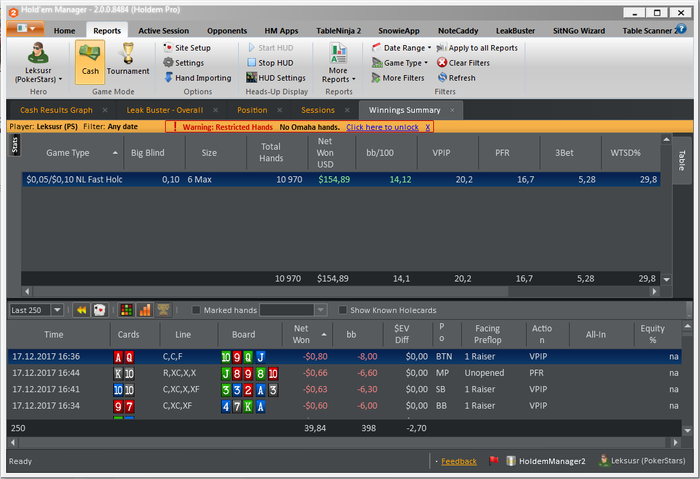
Task: Open the SitNGo Wizard ribbon tab
Action: point(579,30)
